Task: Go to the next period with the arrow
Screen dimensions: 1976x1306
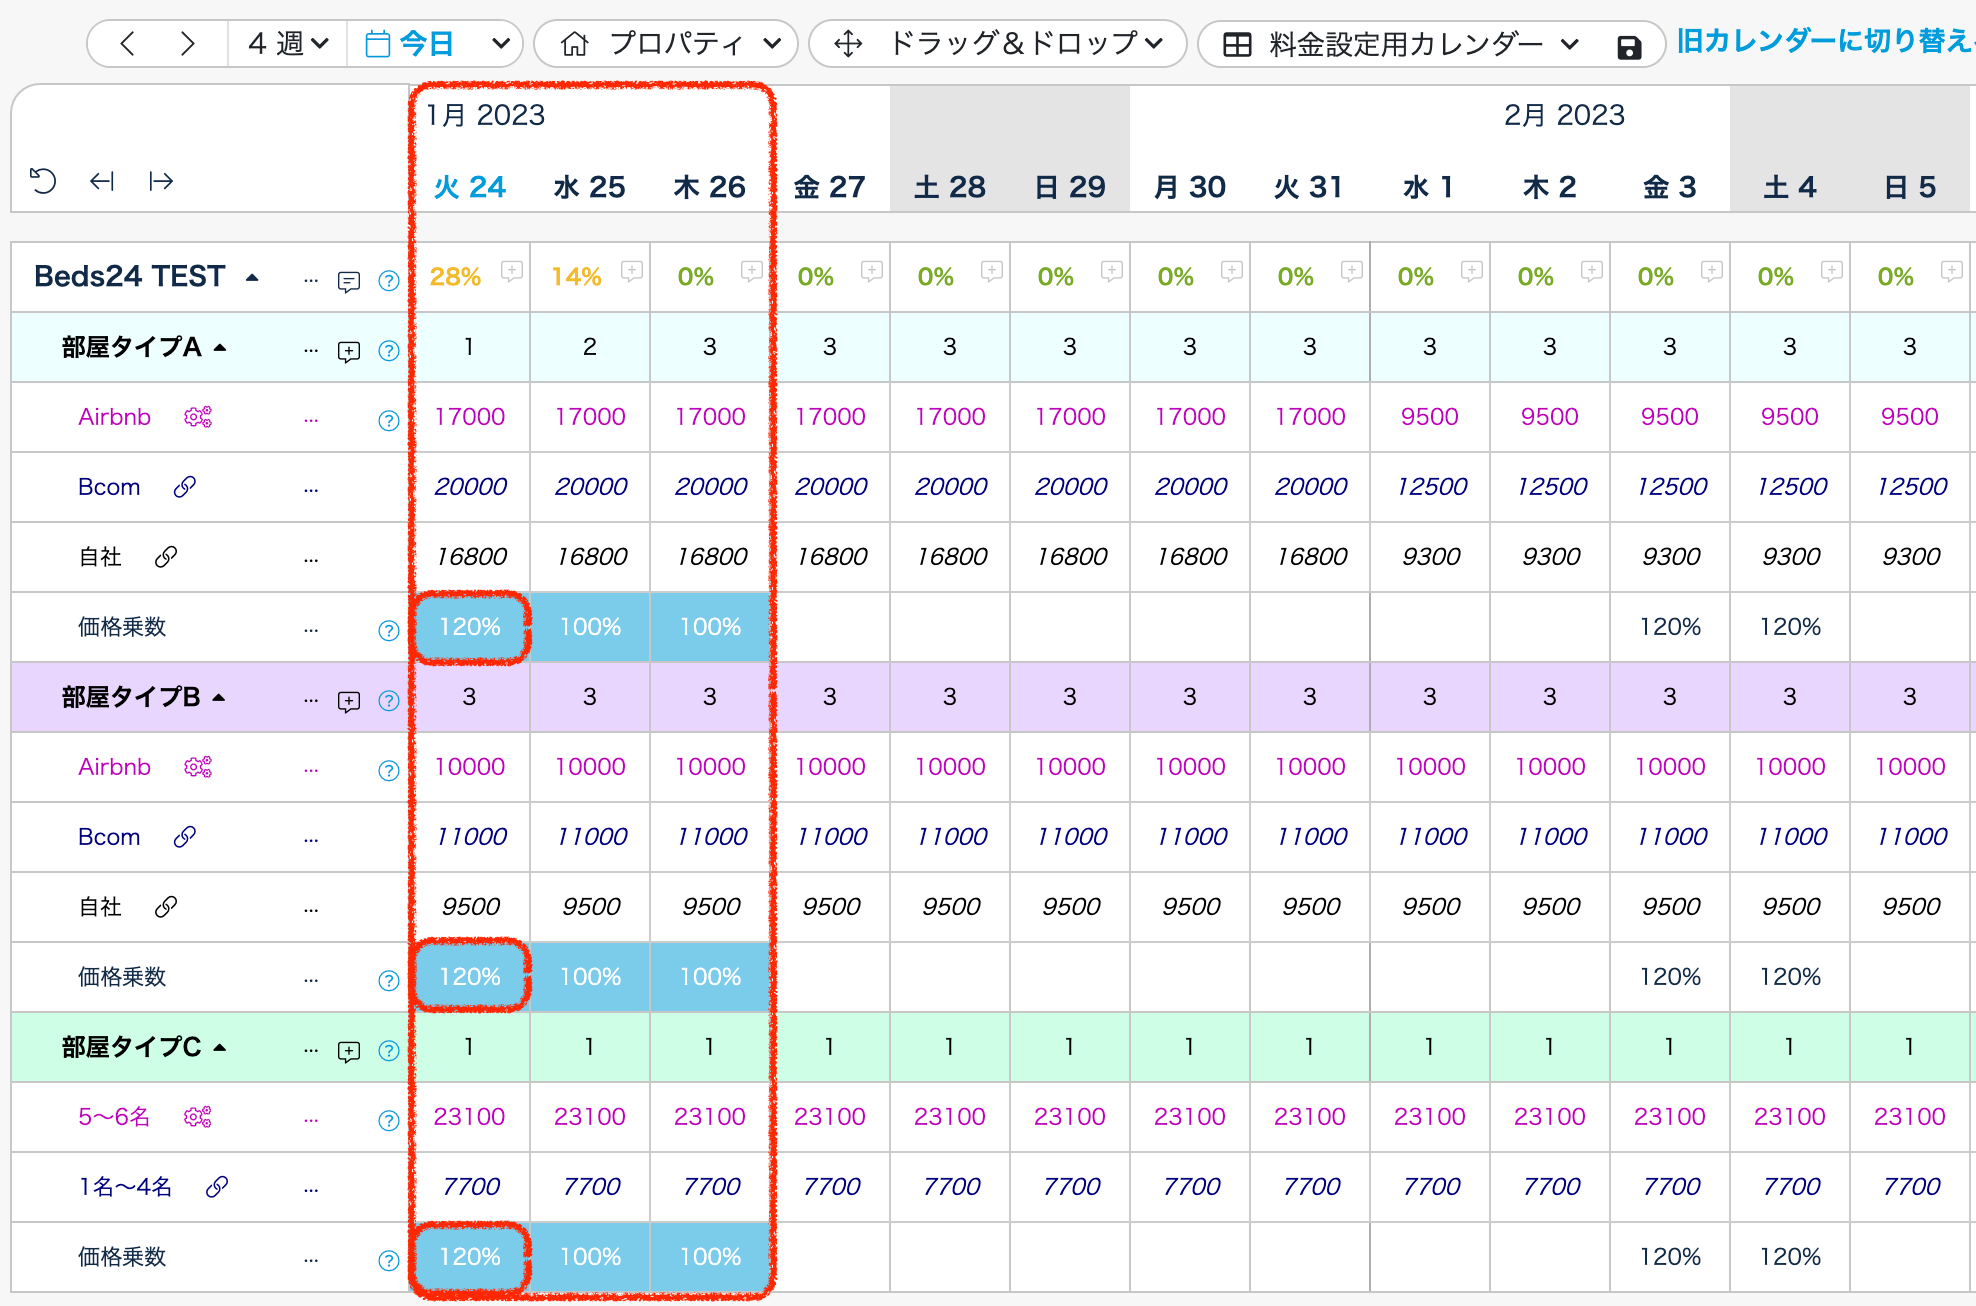Action: [x=187, y=44]
